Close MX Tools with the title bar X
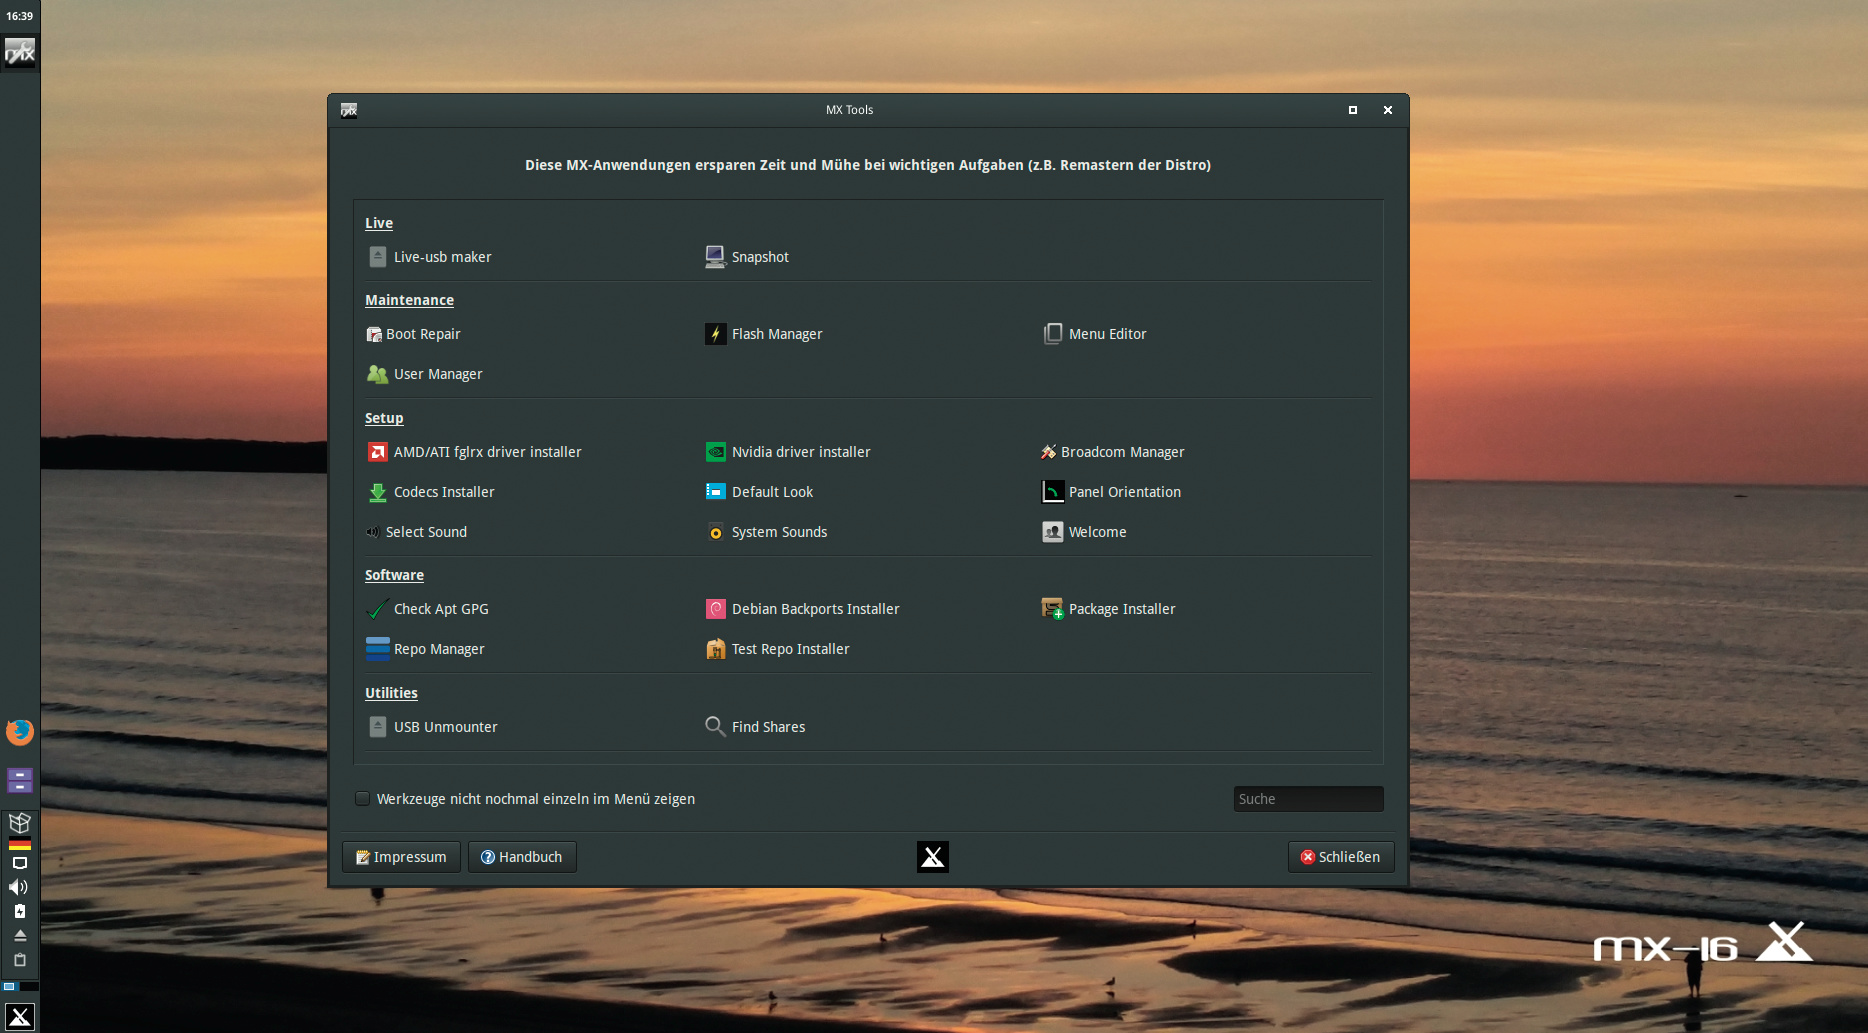 pyautogui.click(x=1388, y=110)
